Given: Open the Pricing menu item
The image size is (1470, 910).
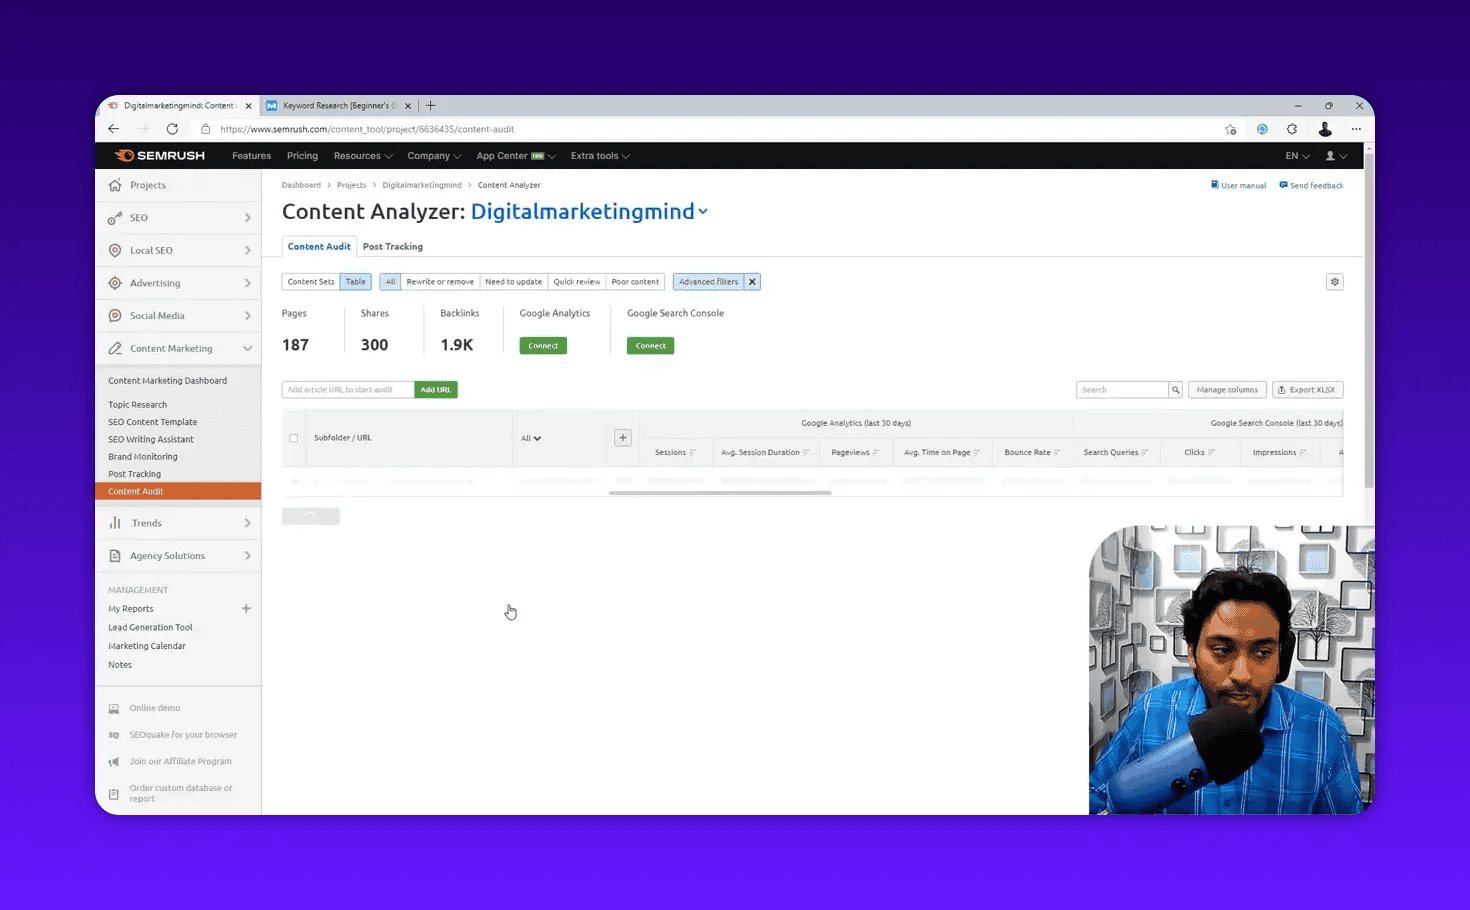Looking at the screenshot, I should coord(302,155).
